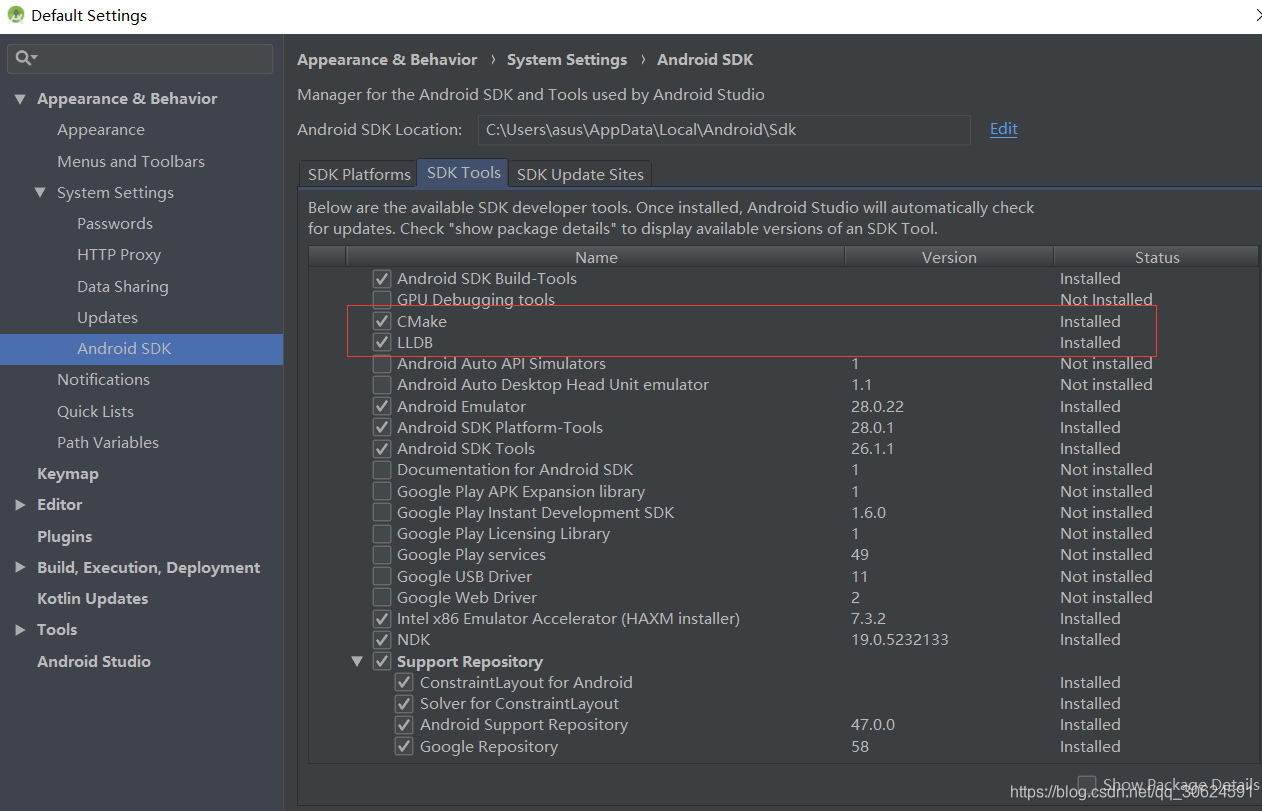Uncheck Android SDK Platform-Tools
The width and height of the screenshot is (1262, 811).
tap(382, 428)
